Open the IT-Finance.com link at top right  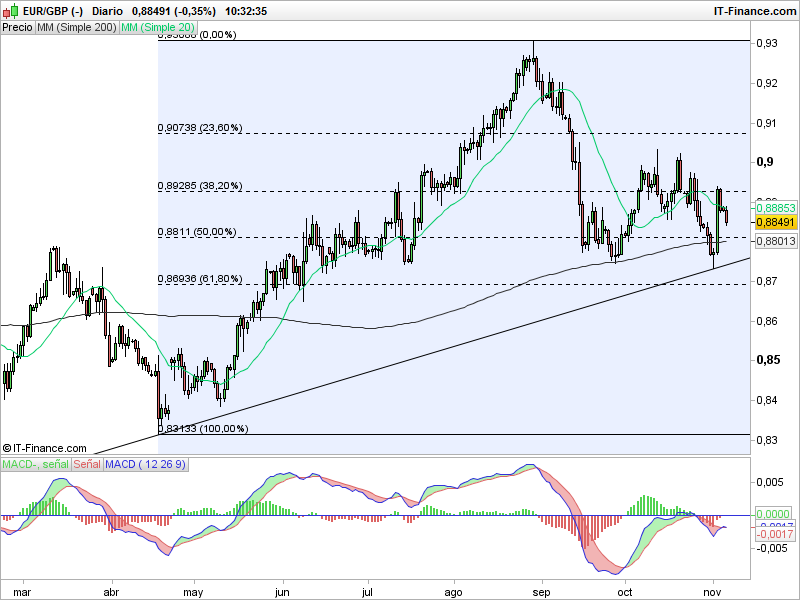tap(755, 11)
